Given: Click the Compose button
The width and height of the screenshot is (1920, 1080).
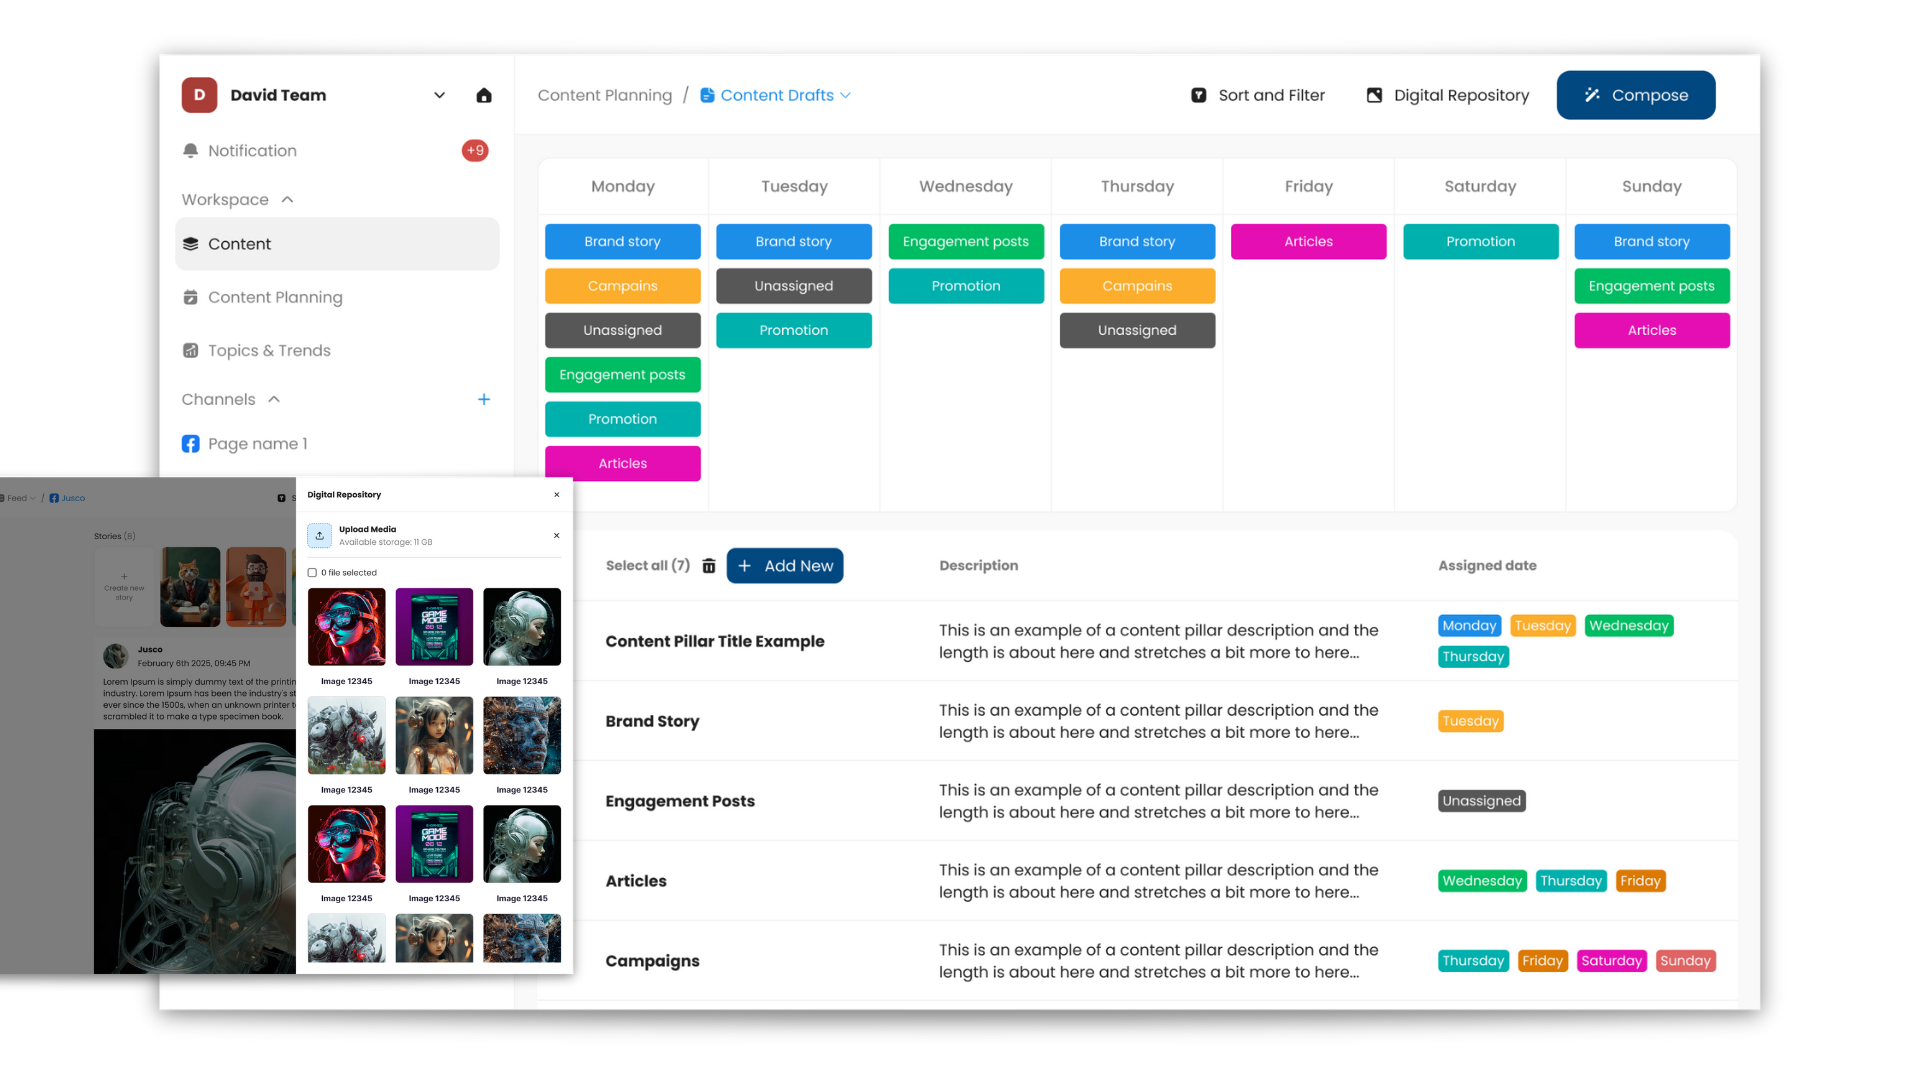Looking at the screenshot, I should 1635,95.
